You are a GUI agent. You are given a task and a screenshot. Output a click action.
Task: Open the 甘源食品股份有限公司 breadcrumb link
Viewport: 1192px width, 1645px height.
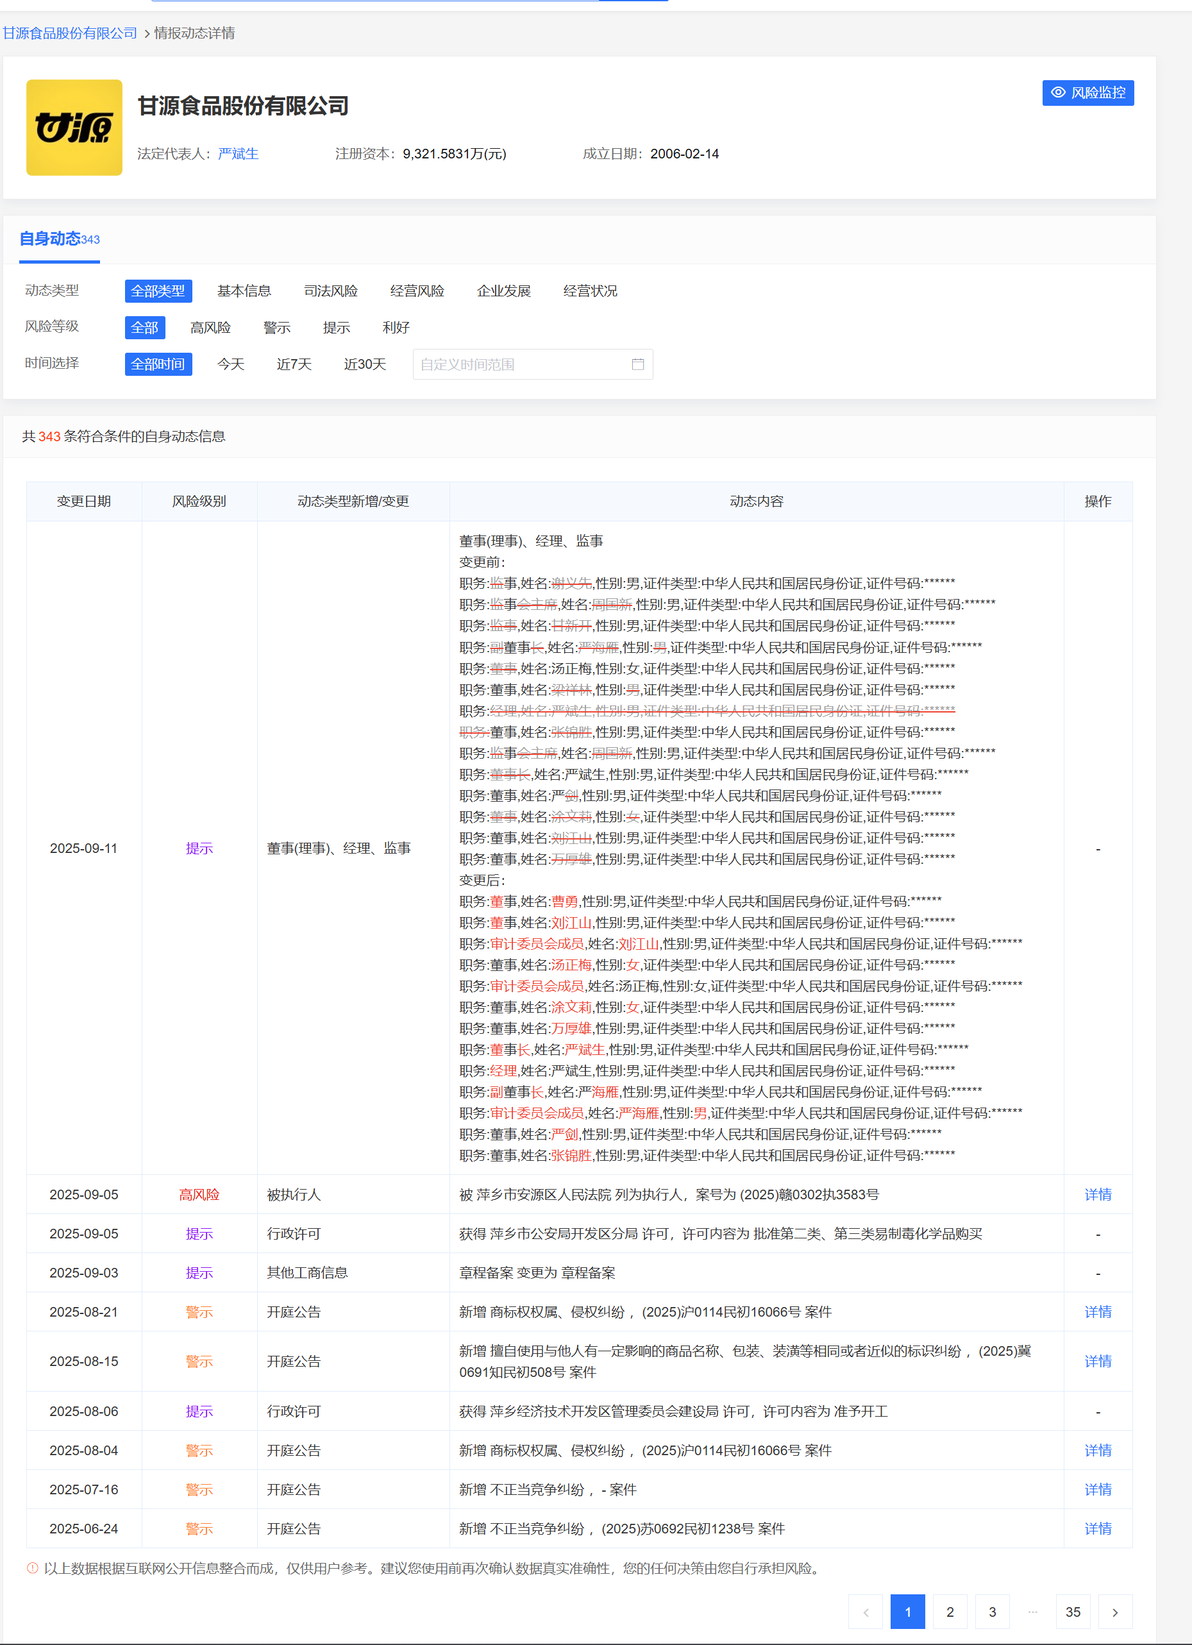pyautogui.click(x=70, y=33)
